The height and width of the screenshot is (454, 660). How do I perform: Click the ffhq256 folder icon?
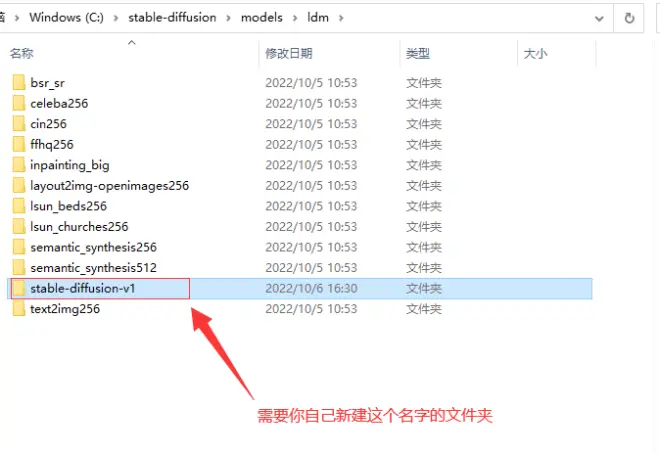pos(19,144)
